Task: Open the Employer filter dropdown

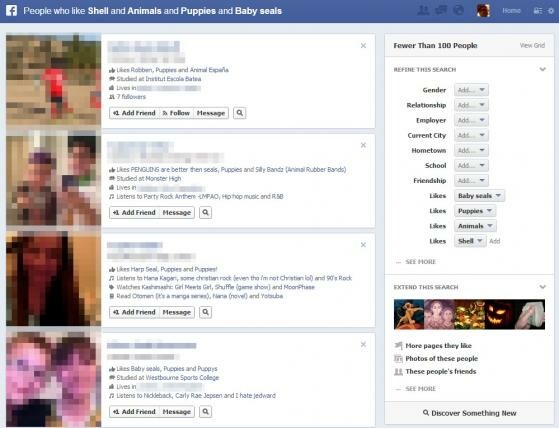Action: pyautogui.click(x=471, y=120)
